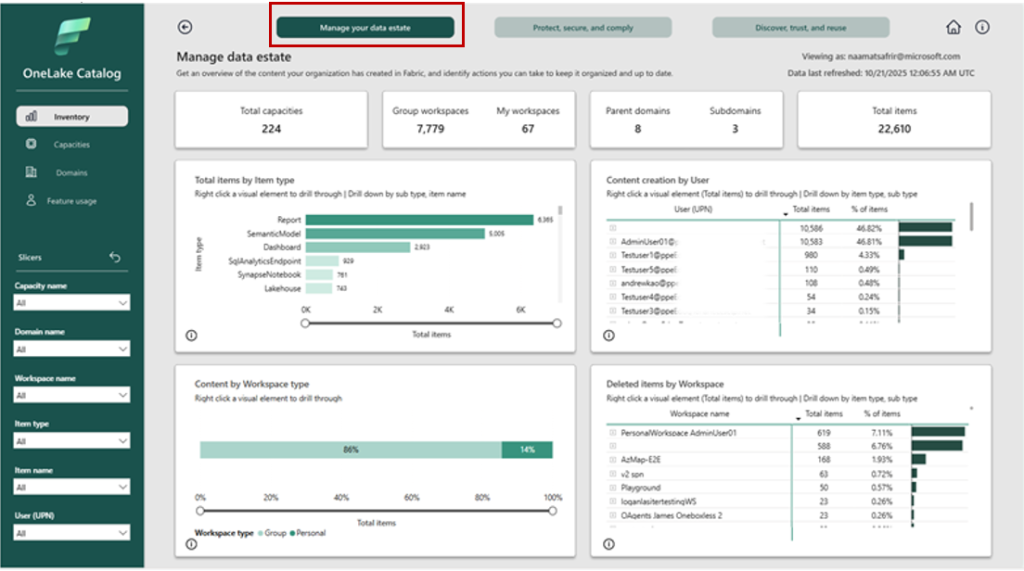Select Feature usage in the sidebar

coord(71,201)
